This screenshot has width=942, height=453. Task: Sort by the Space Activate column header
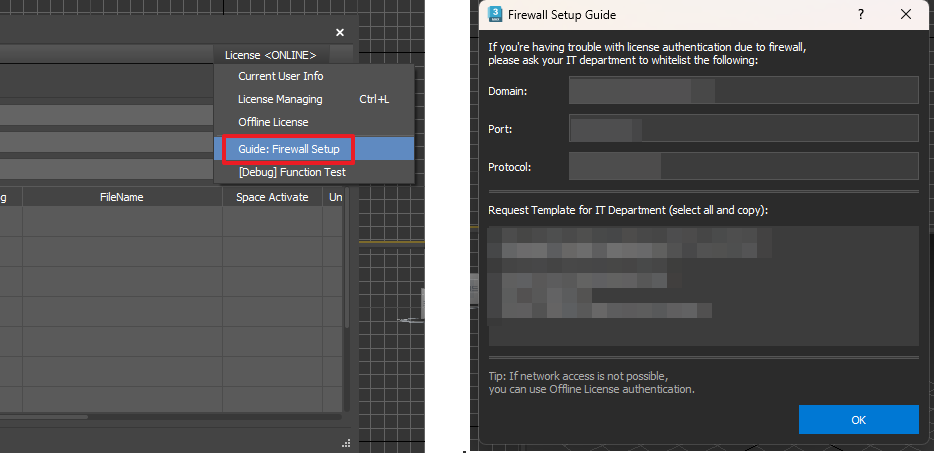272,197
